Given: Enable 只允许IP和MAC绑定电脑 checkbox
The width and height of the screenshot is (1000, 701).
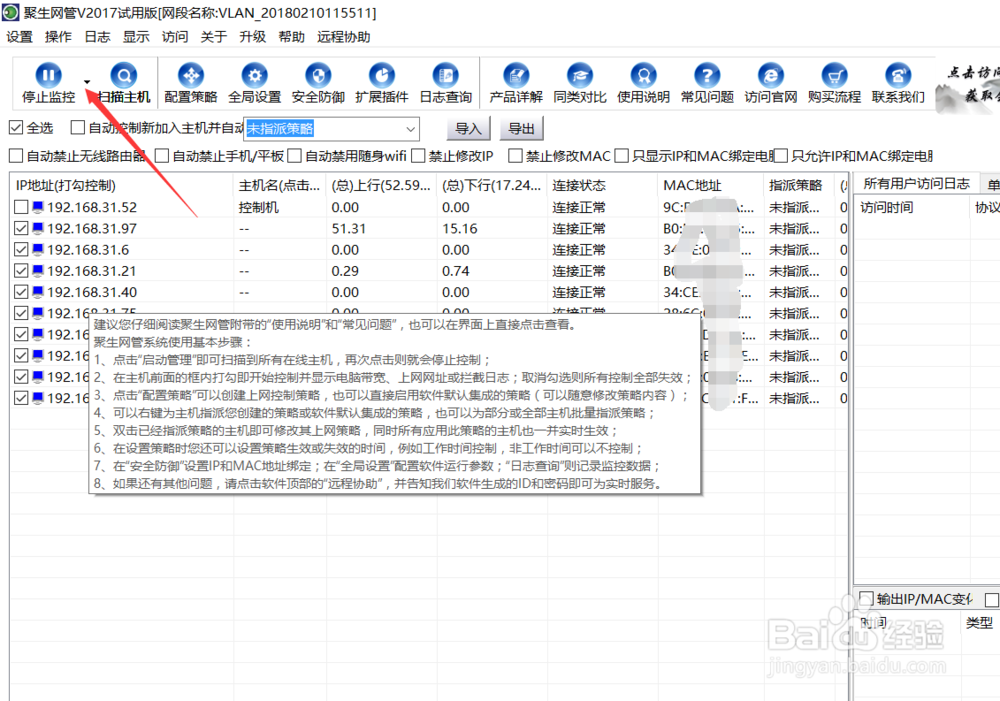Looking at the screenshot, I should click(781, 156).
